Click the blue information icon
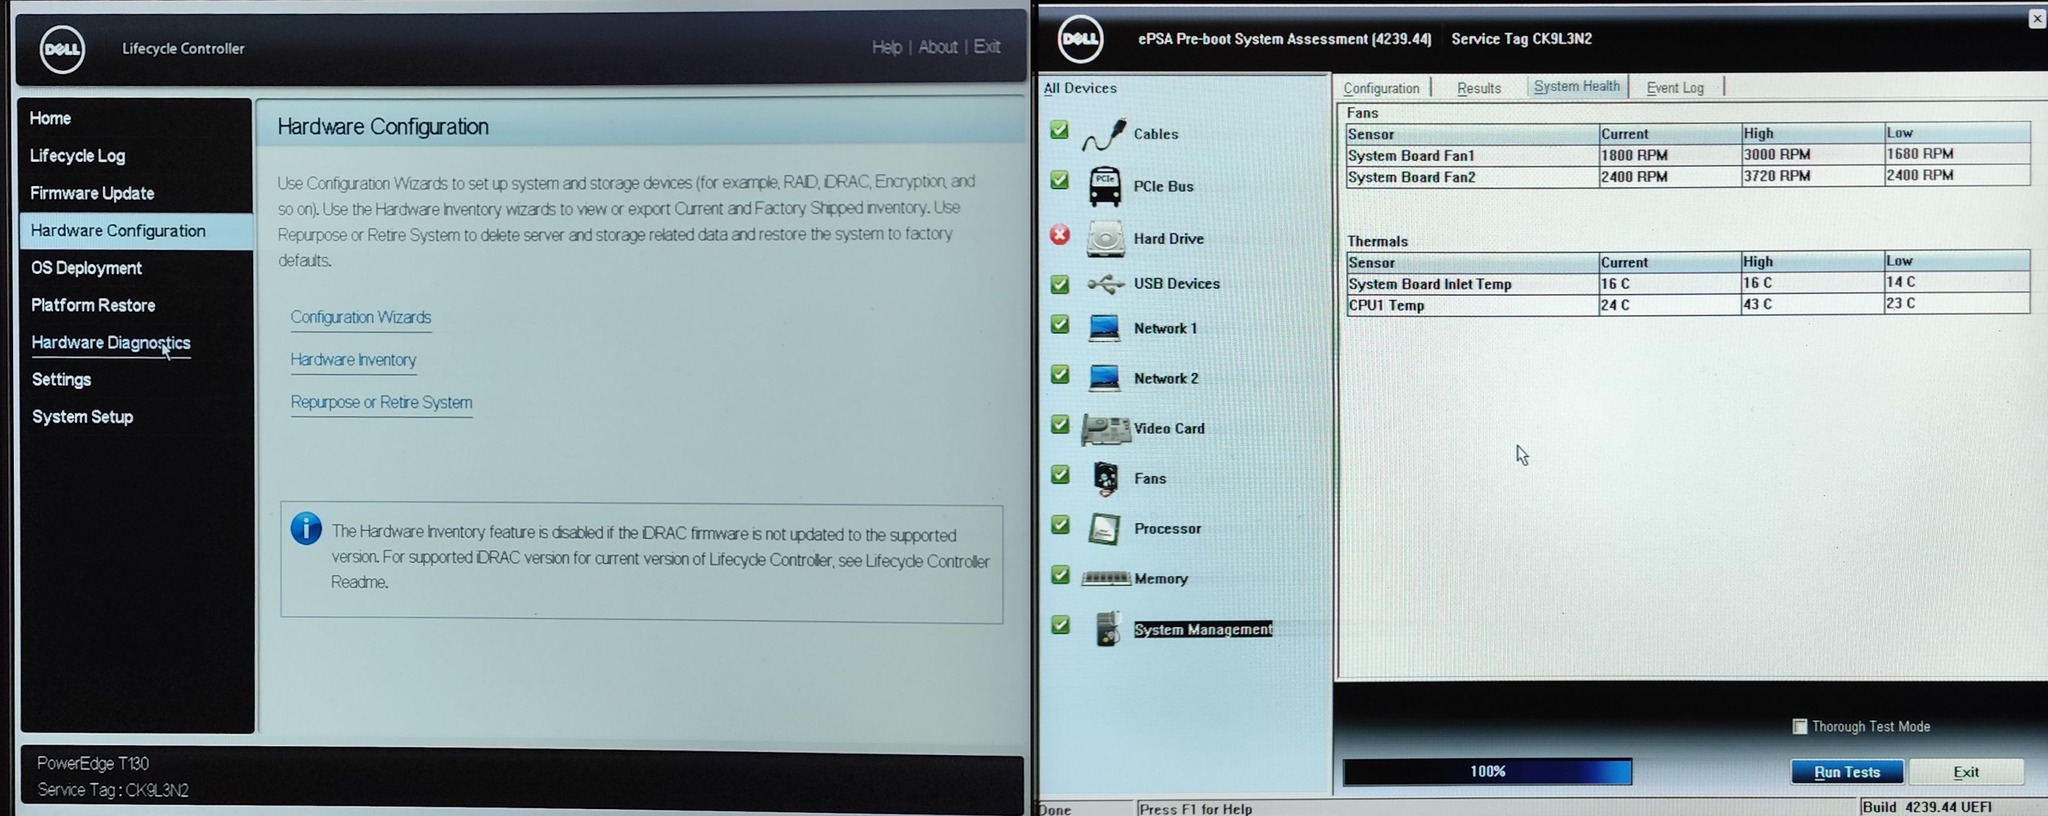 click(306, 528)
